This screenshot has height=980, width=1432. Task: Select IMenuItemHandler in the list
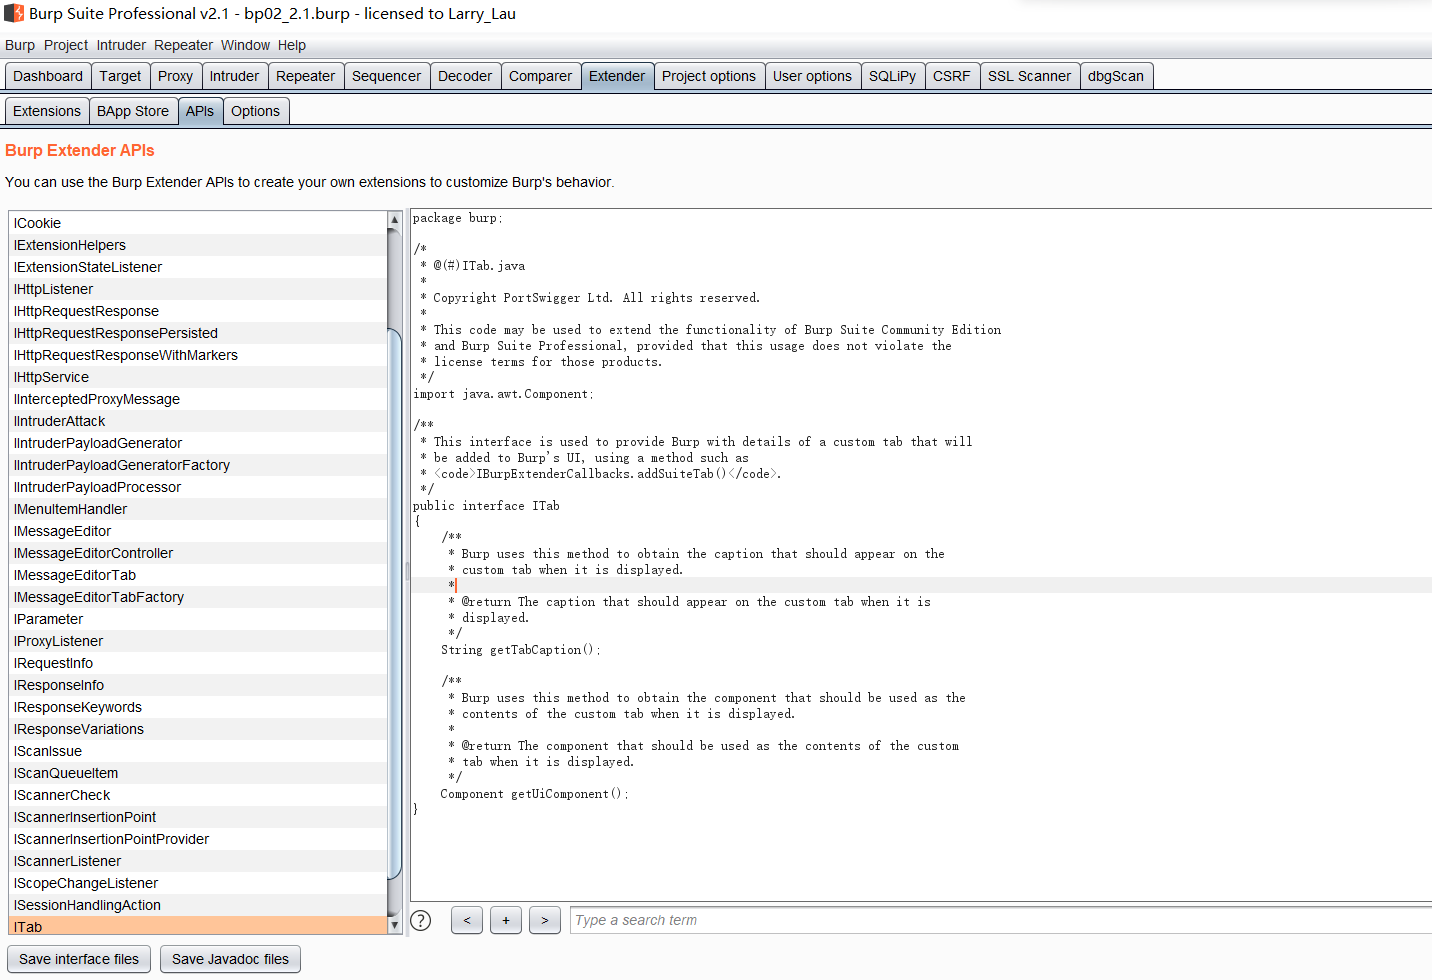click(198, 509)
